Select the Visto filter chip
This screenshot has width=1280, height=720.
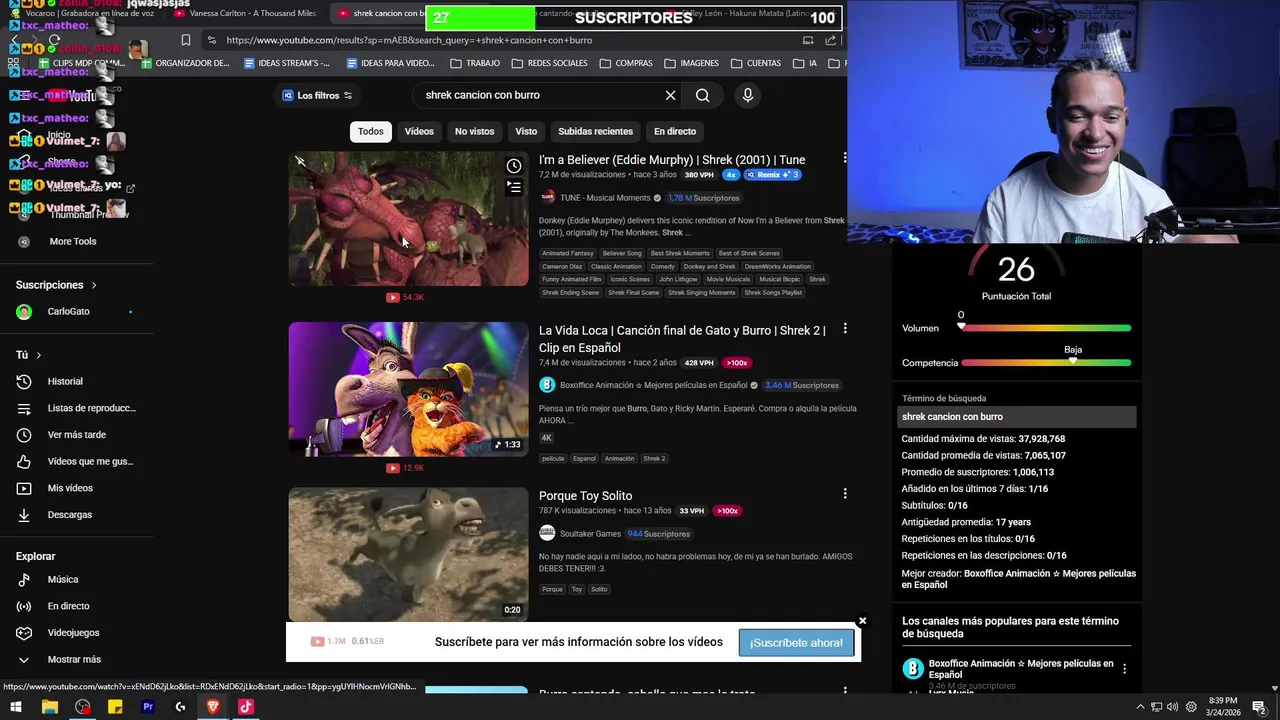tap(526, 131)
